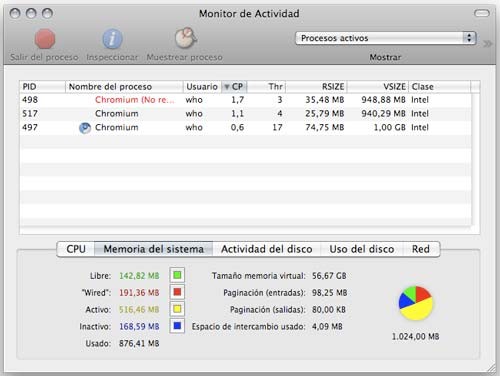Screen dimensions: 500x376
Task: Click the memory usage pie chart
Action: click(x=416, y=303)
